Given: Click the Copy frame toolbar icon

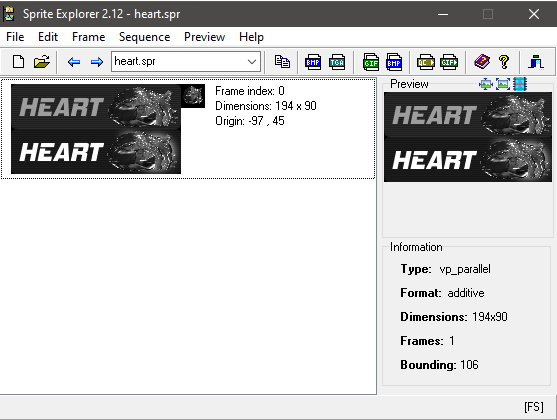Looking at the screenshot, I should [x=282, y=62].
